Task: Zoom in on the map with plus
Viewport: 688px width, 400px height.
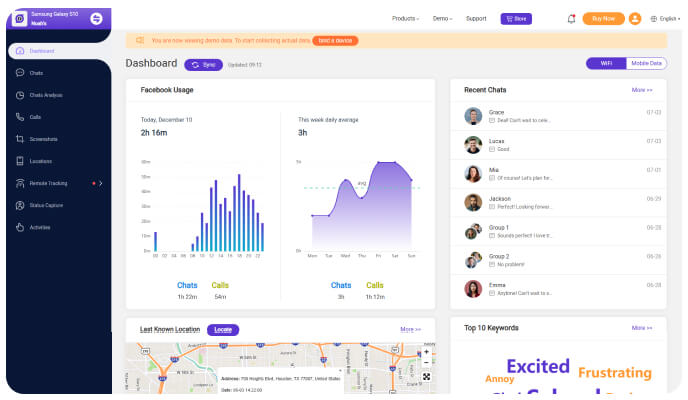Action: pyautogui.click(x=426, y=352)
